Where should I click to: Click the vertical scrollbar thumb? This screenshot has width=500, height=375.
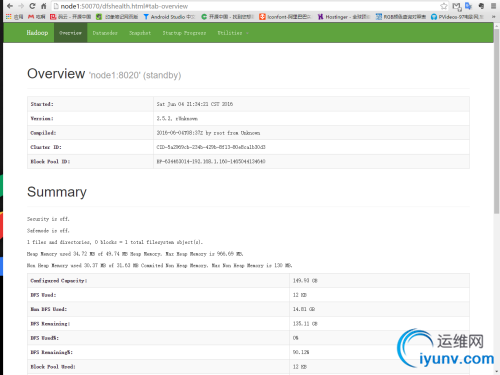pyautogui.click(x=497, y=120)
